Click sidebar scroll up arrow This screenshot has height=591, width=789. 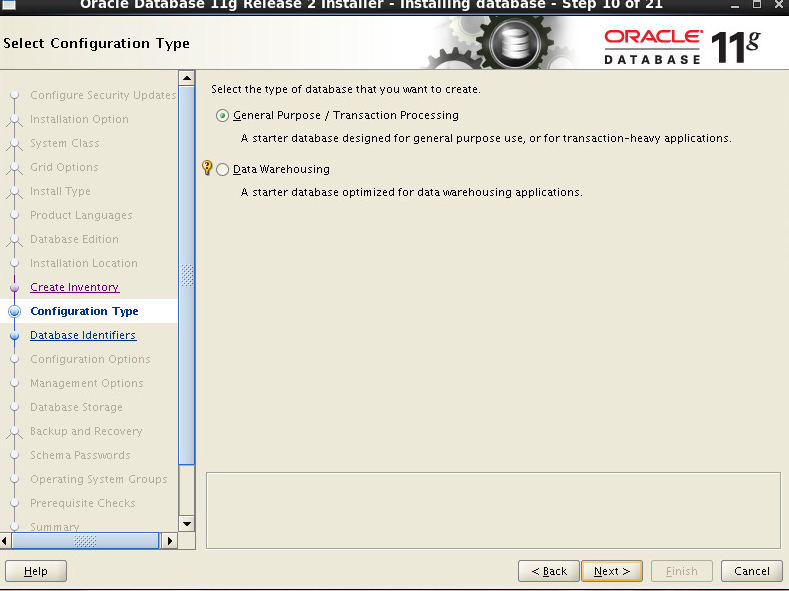pos(187,78)
